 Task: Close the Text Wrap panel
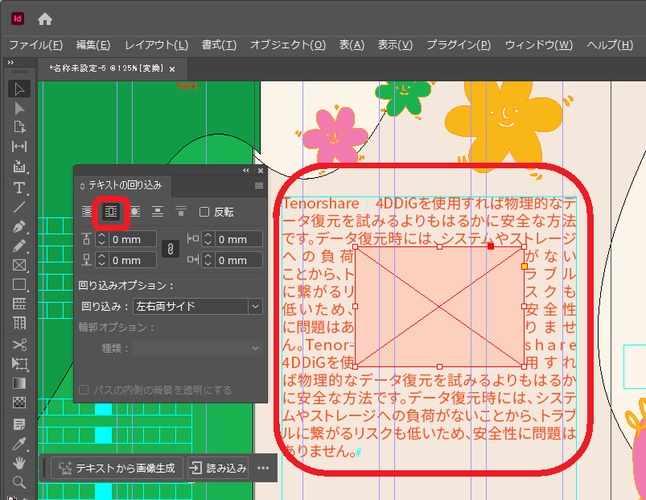[x=260, y=171]
